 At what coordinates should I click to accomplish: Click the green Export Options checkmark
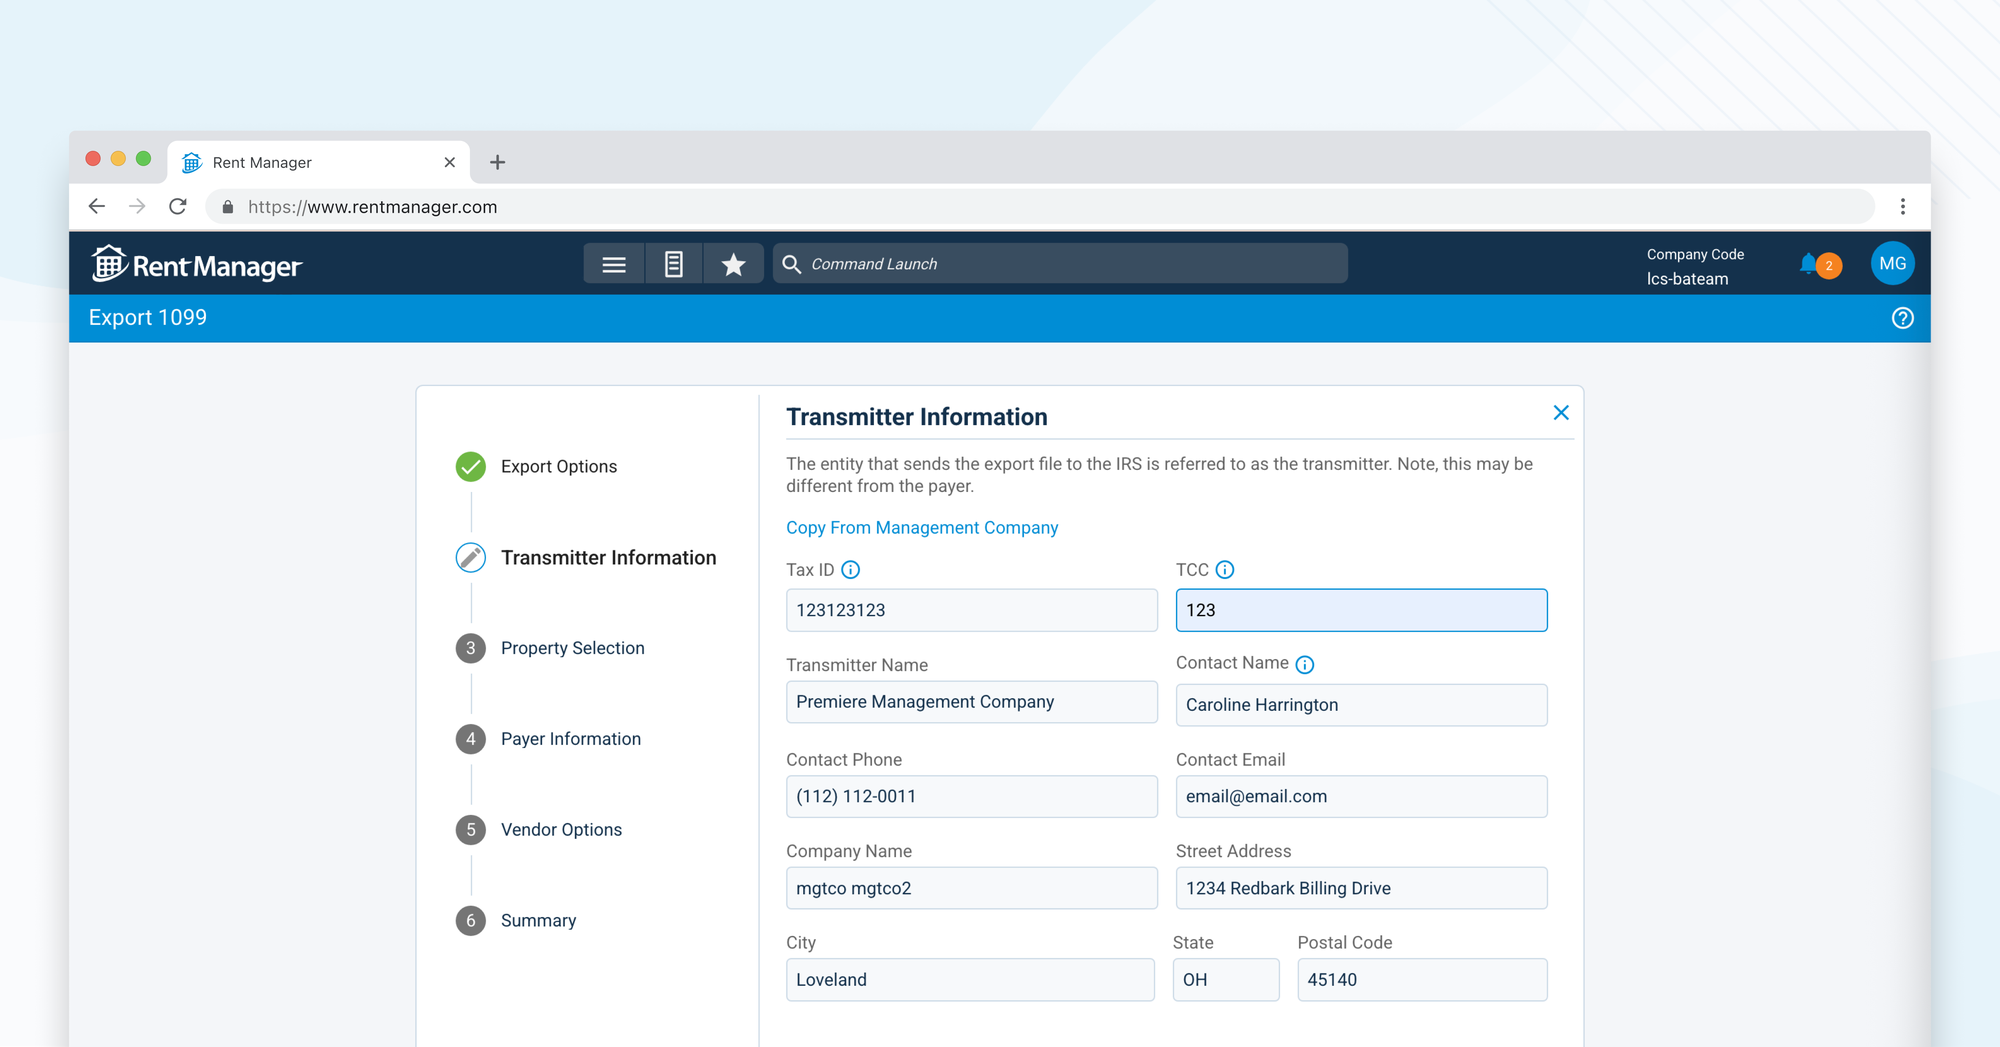click(x=471, y=467)
